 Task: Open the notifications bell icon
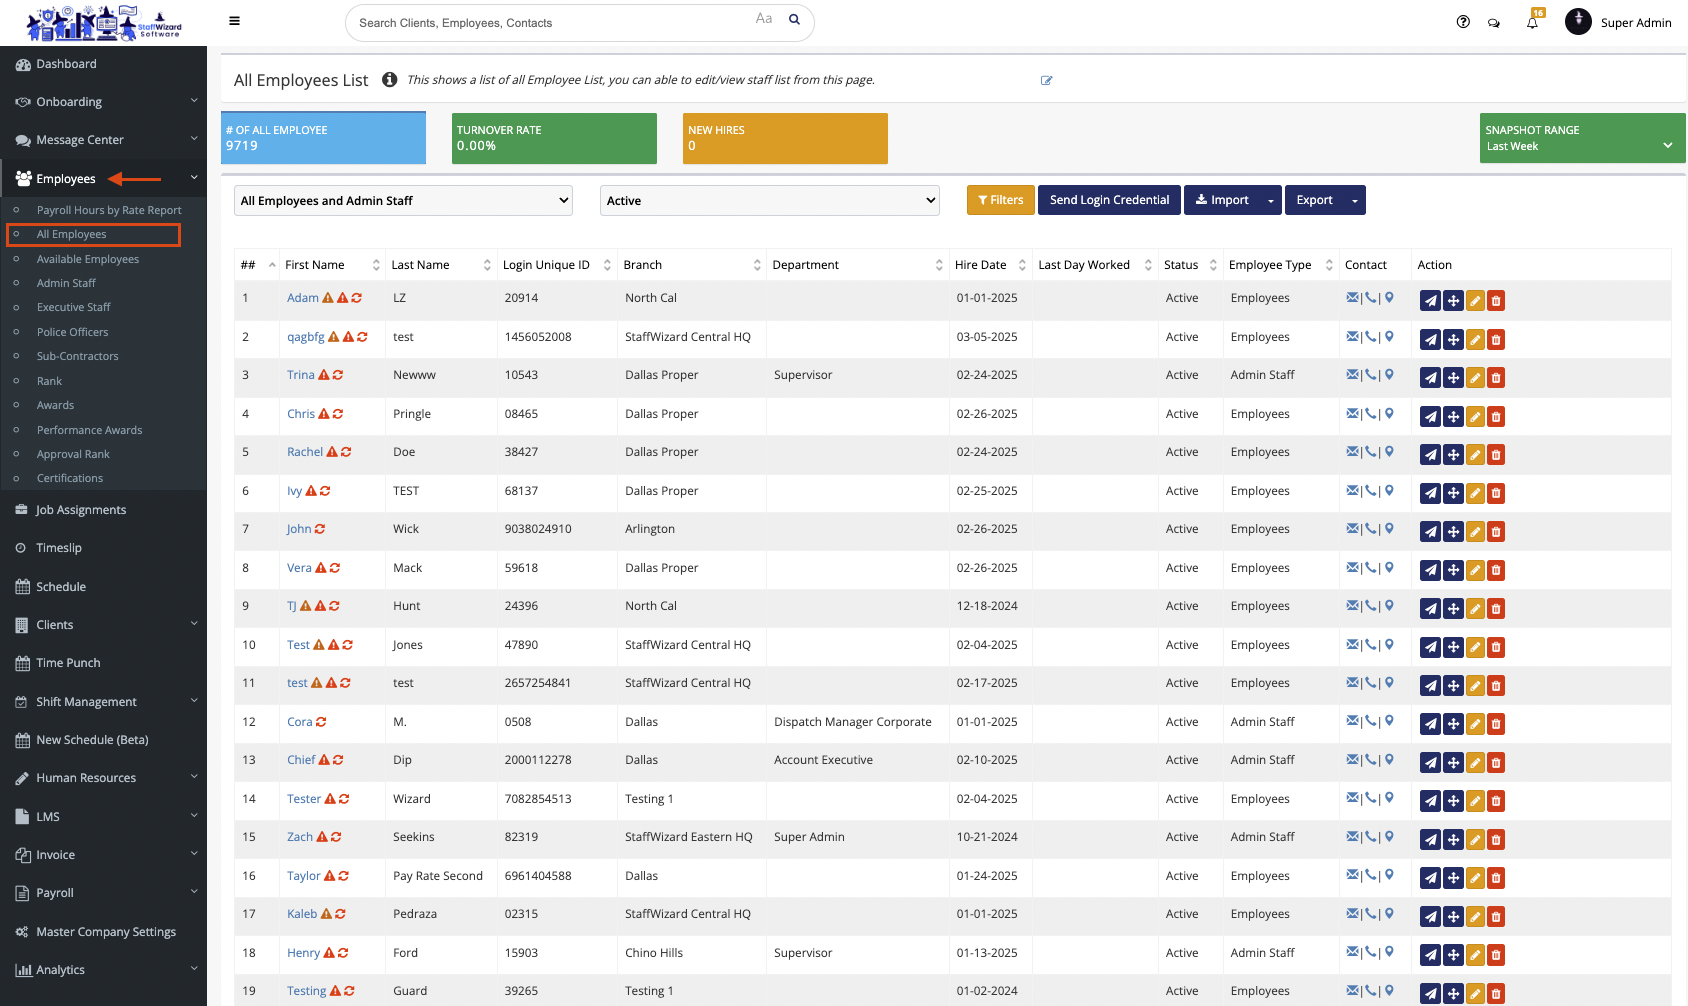(x=1532, y=23)
